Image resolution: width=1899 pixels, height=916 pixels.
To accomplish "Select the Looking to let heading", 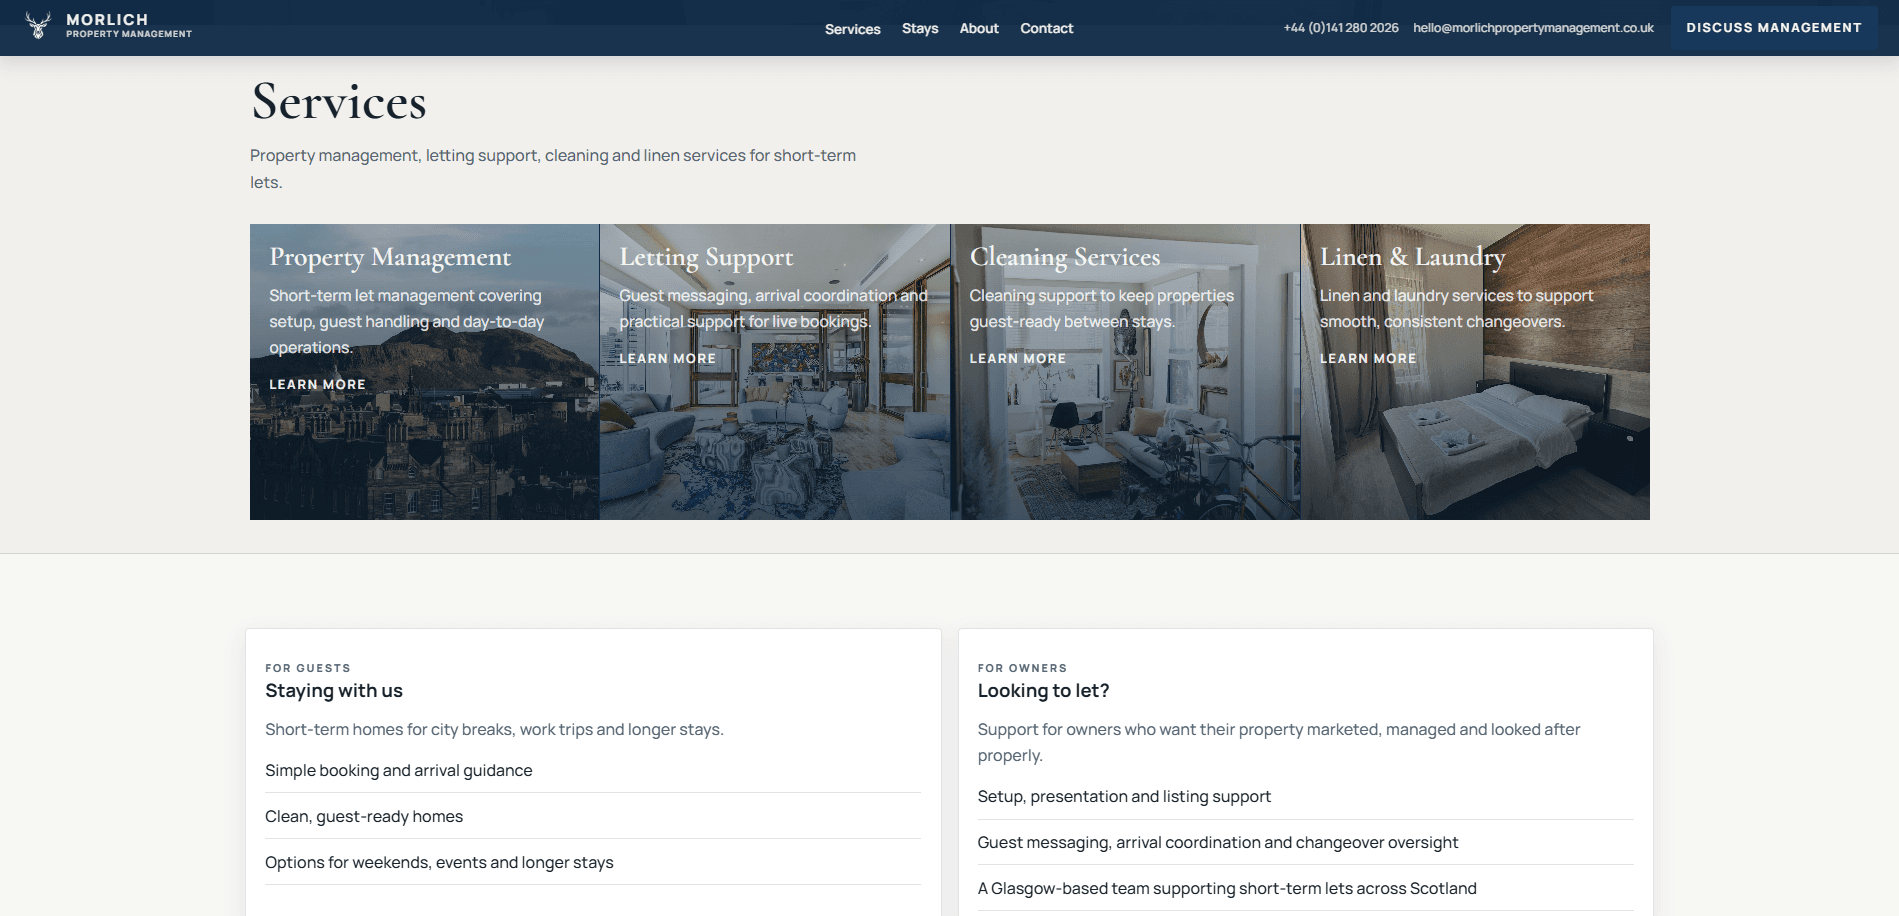I will 1046,690.
